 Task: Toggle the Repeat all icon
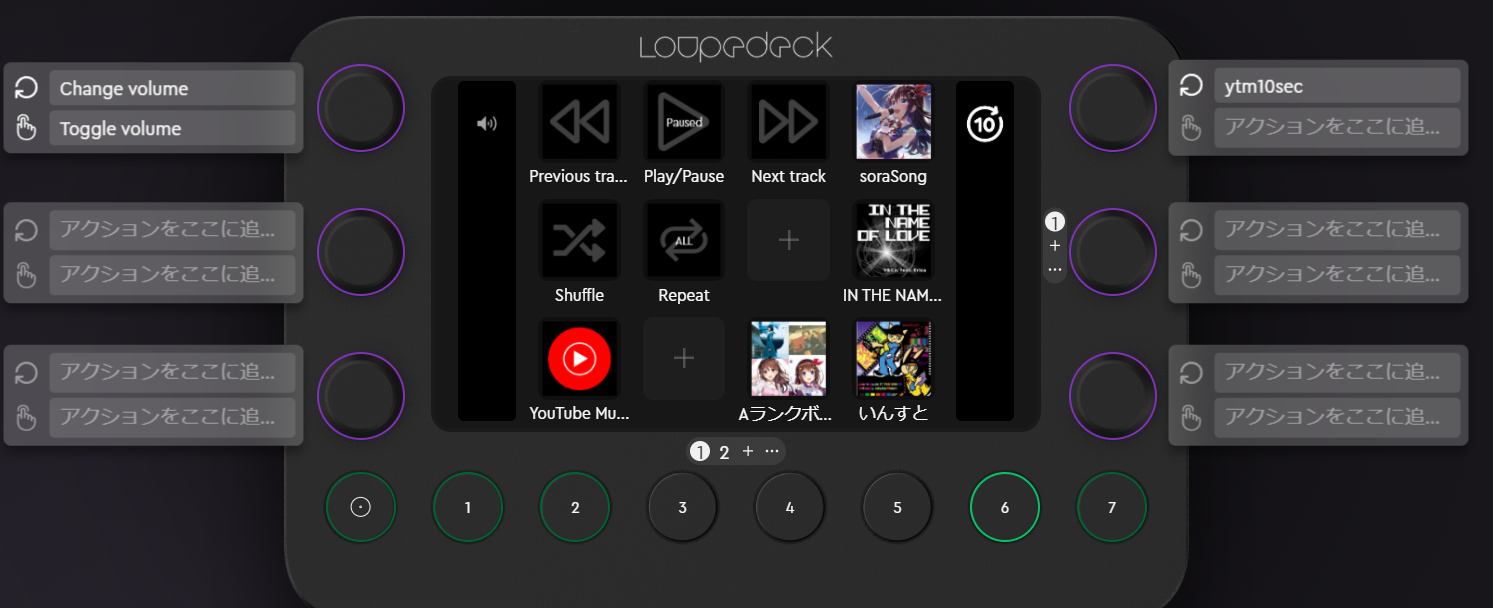(684, 240)
